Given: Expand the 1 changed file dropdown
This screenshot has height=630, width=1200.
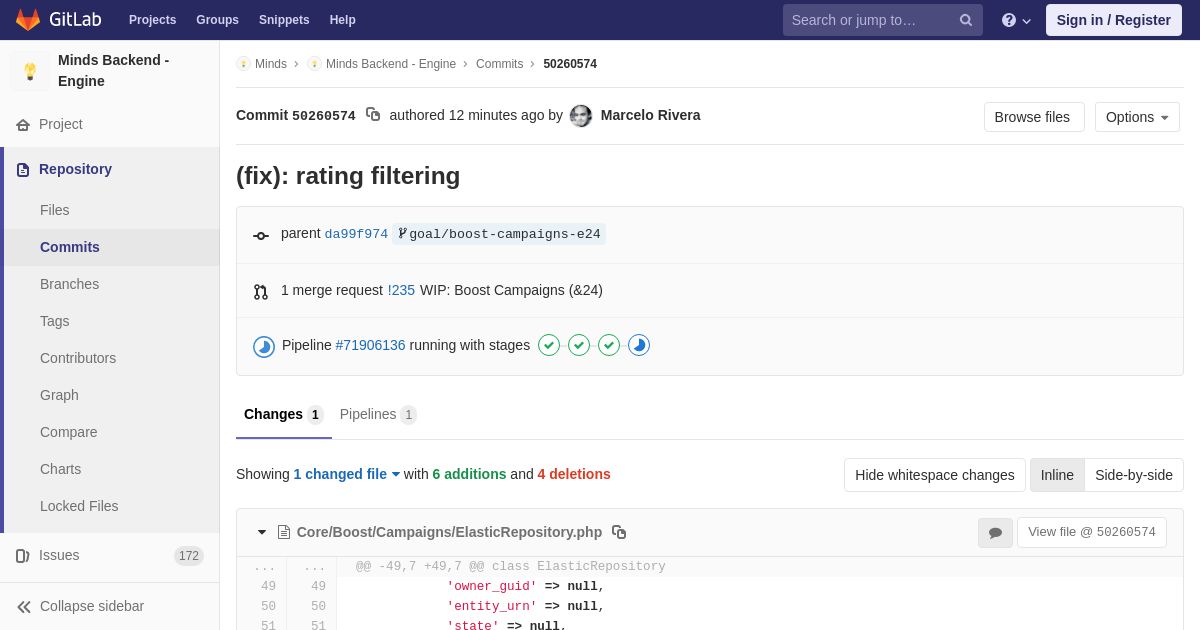Looking at the screenshot, I should click(346, 474).
